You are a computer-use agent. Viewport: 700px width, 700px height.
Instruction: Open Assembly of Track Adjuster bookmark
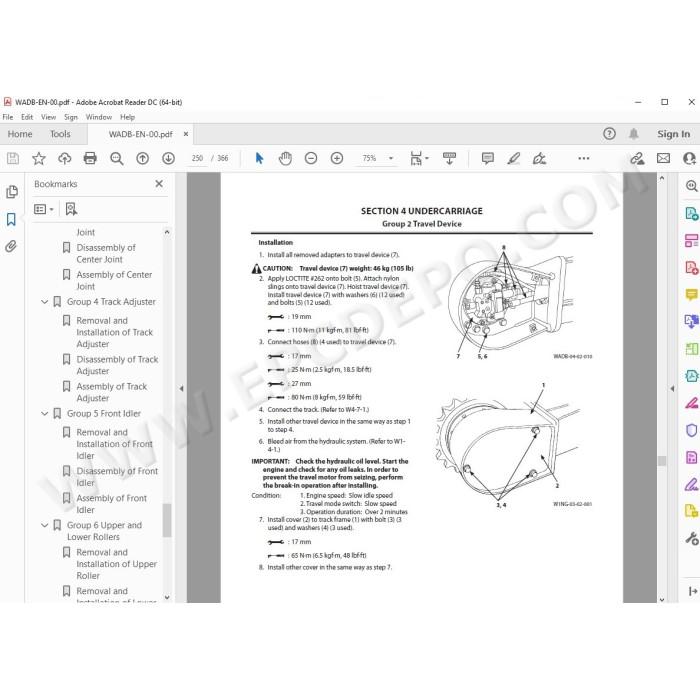(x=111, y=392)
